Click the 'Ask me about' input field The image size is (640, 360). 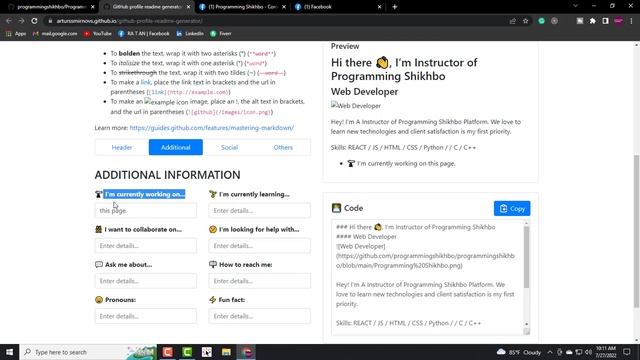(146, 281)
